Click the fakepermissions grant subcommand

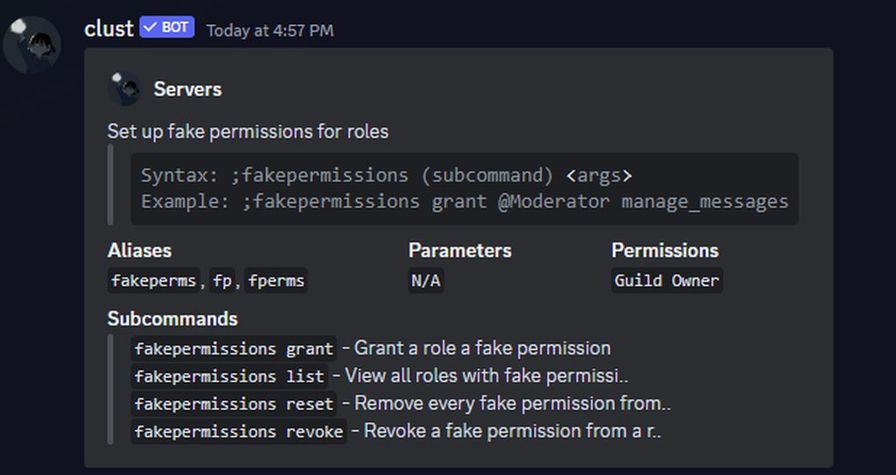(x=234, y=349)
